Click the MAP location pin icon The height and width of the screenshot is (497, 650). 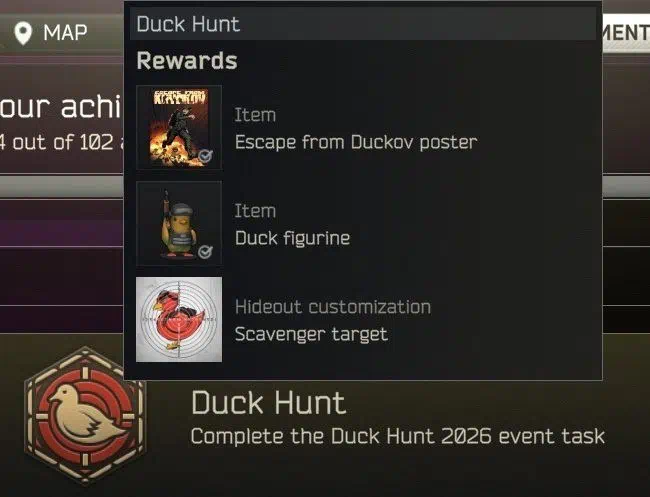point(23,33)
